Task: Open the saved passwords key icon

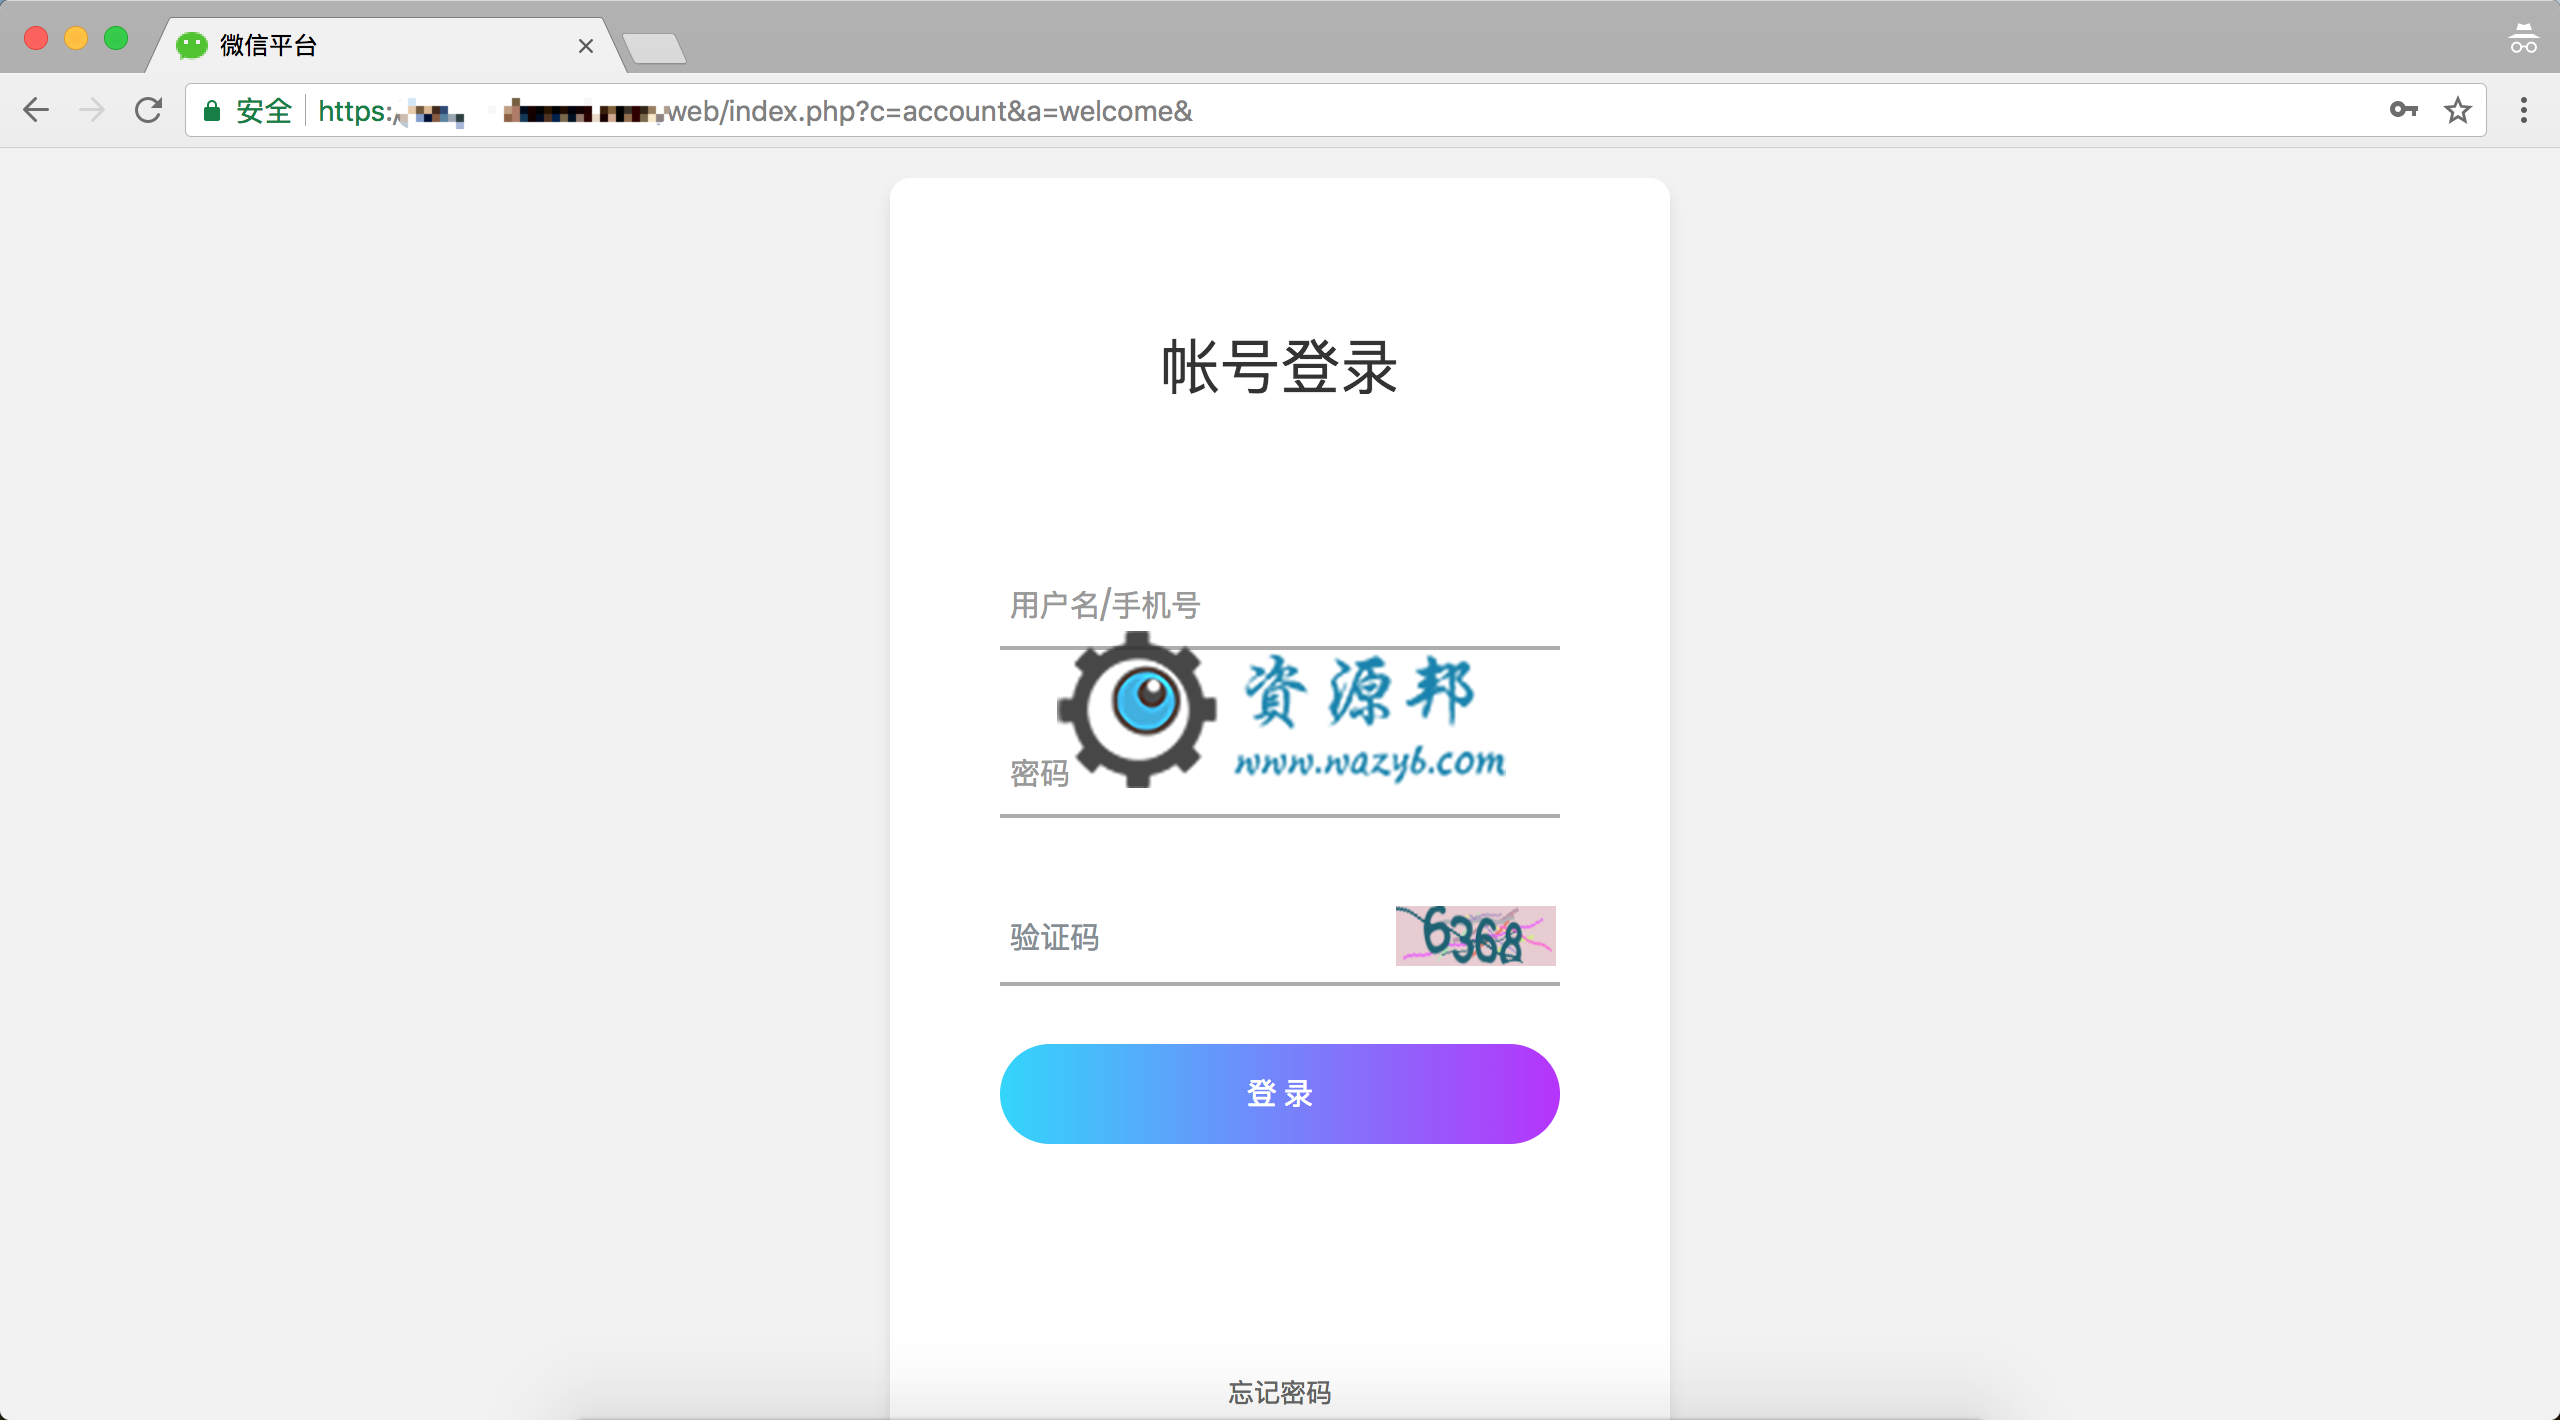Action: 2404,110
